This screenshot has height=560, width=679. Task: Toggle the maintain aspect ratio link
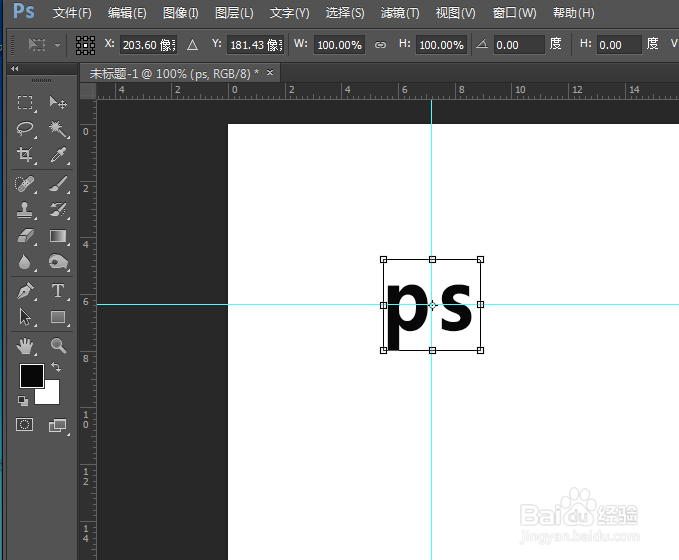[x=380, y=45]
